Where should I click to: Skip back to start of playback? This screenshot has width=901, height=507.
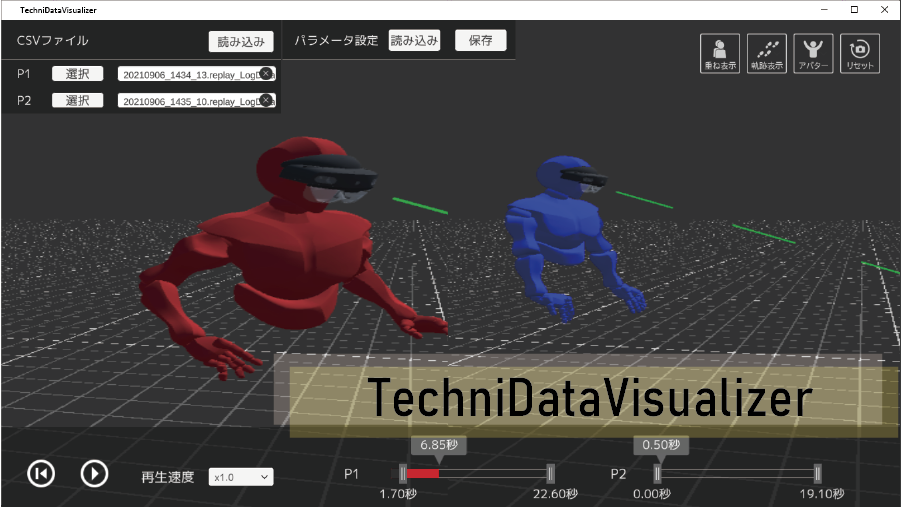(41, 474)
